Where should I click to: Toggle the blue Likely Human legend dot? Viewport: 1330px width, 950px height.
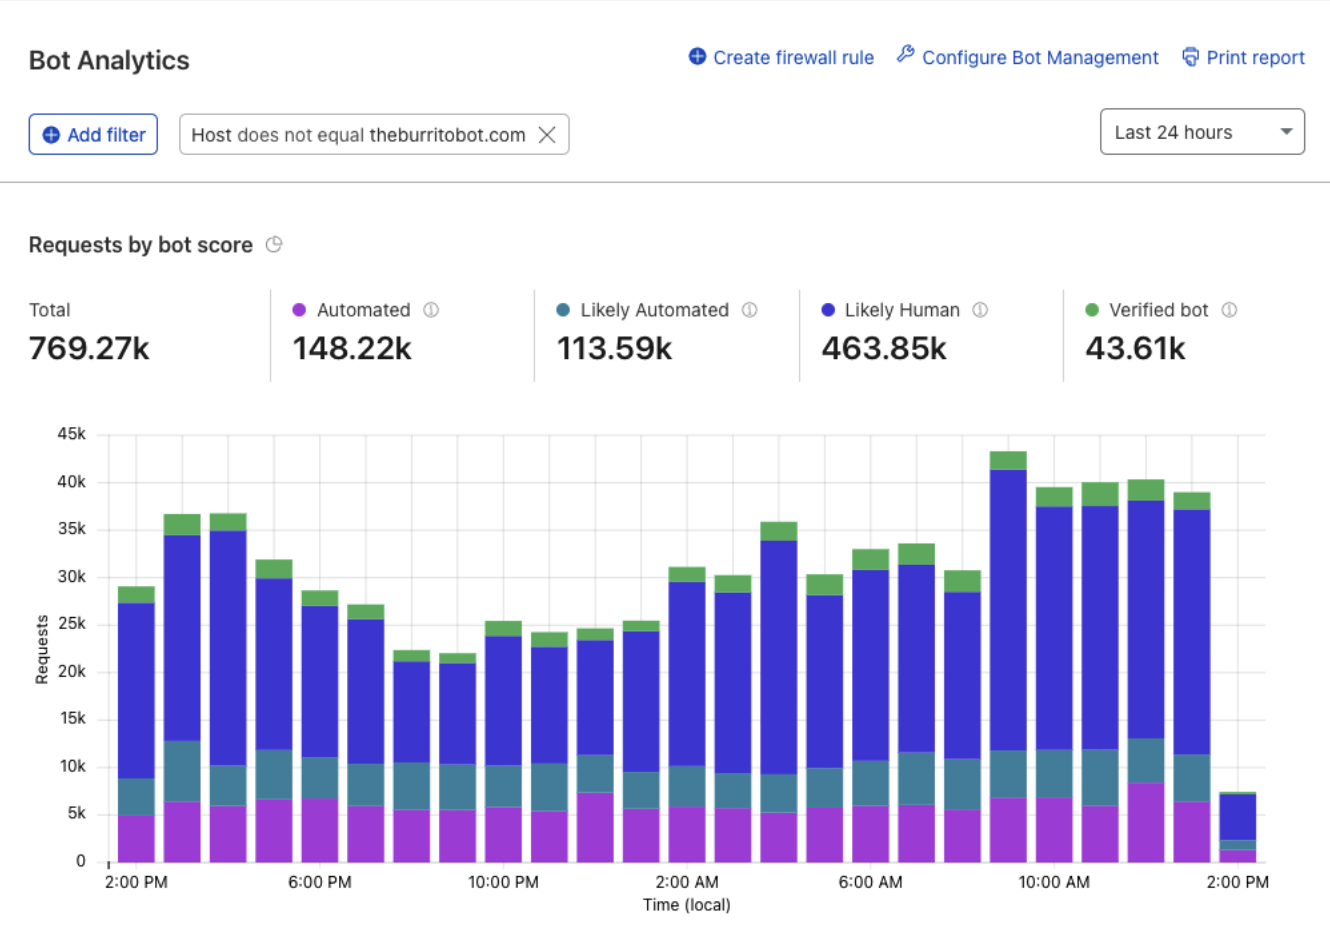click(x=828, y=310)
